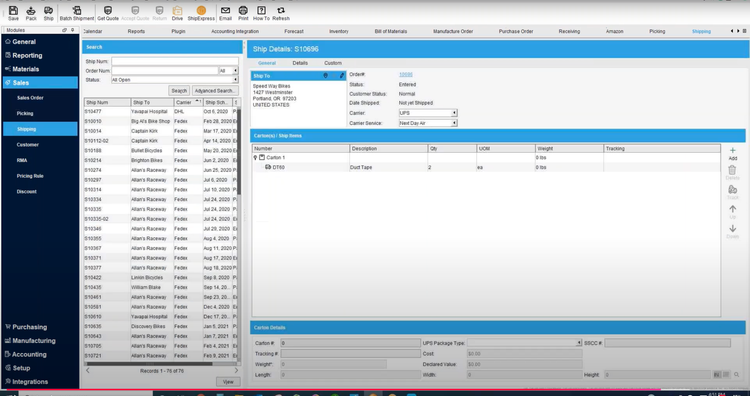Viewport: 750px width, 396px height.
Task: Open the module tab list icon
Action: pyautogui.click(x=744, y=31)
